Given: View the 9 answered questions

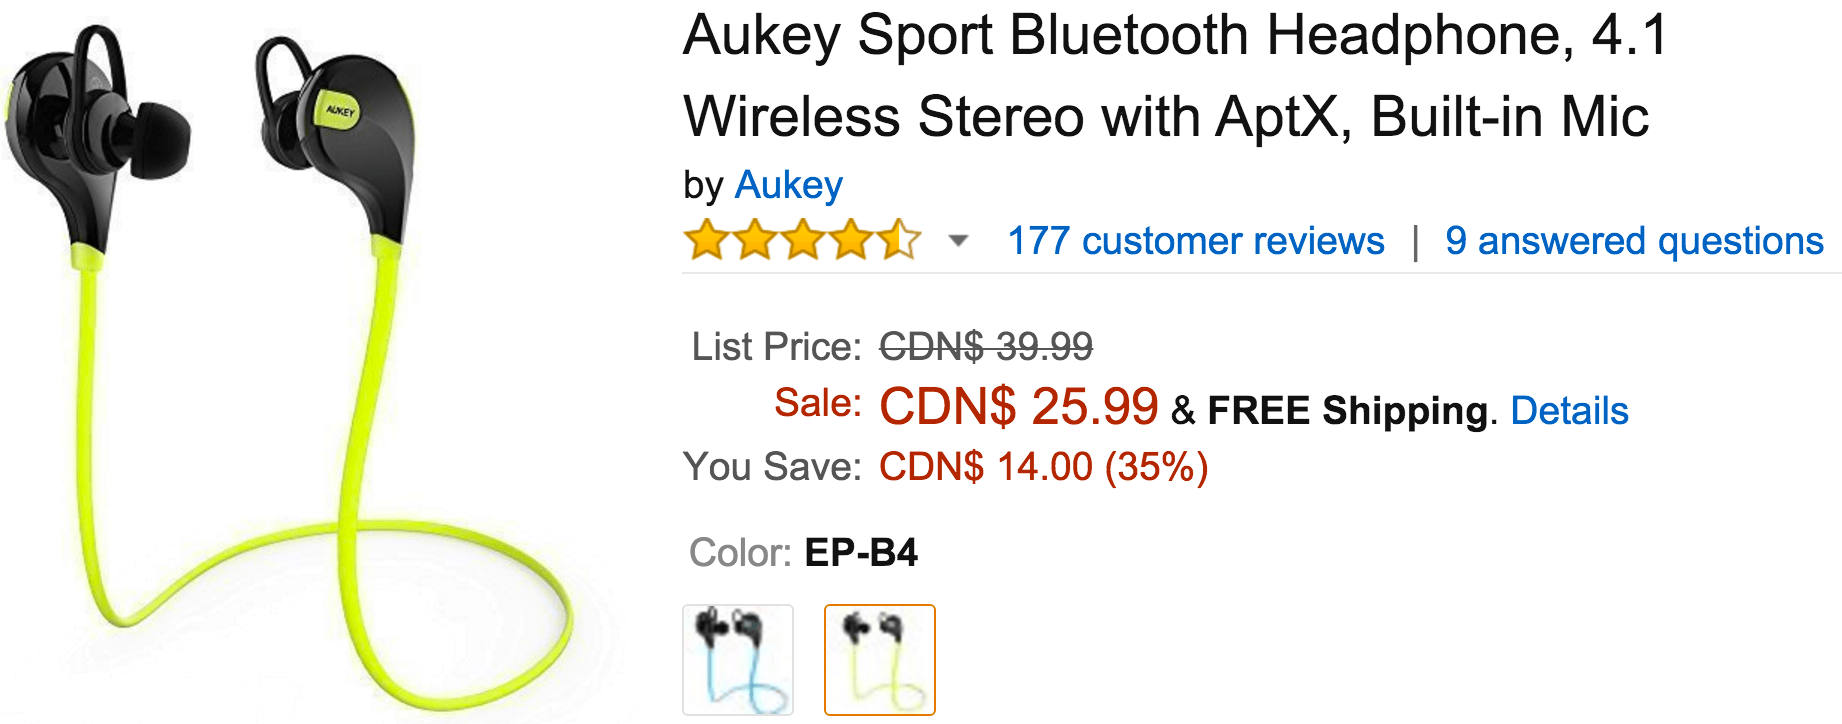Looking at the screenshot, I should 1634,241.
